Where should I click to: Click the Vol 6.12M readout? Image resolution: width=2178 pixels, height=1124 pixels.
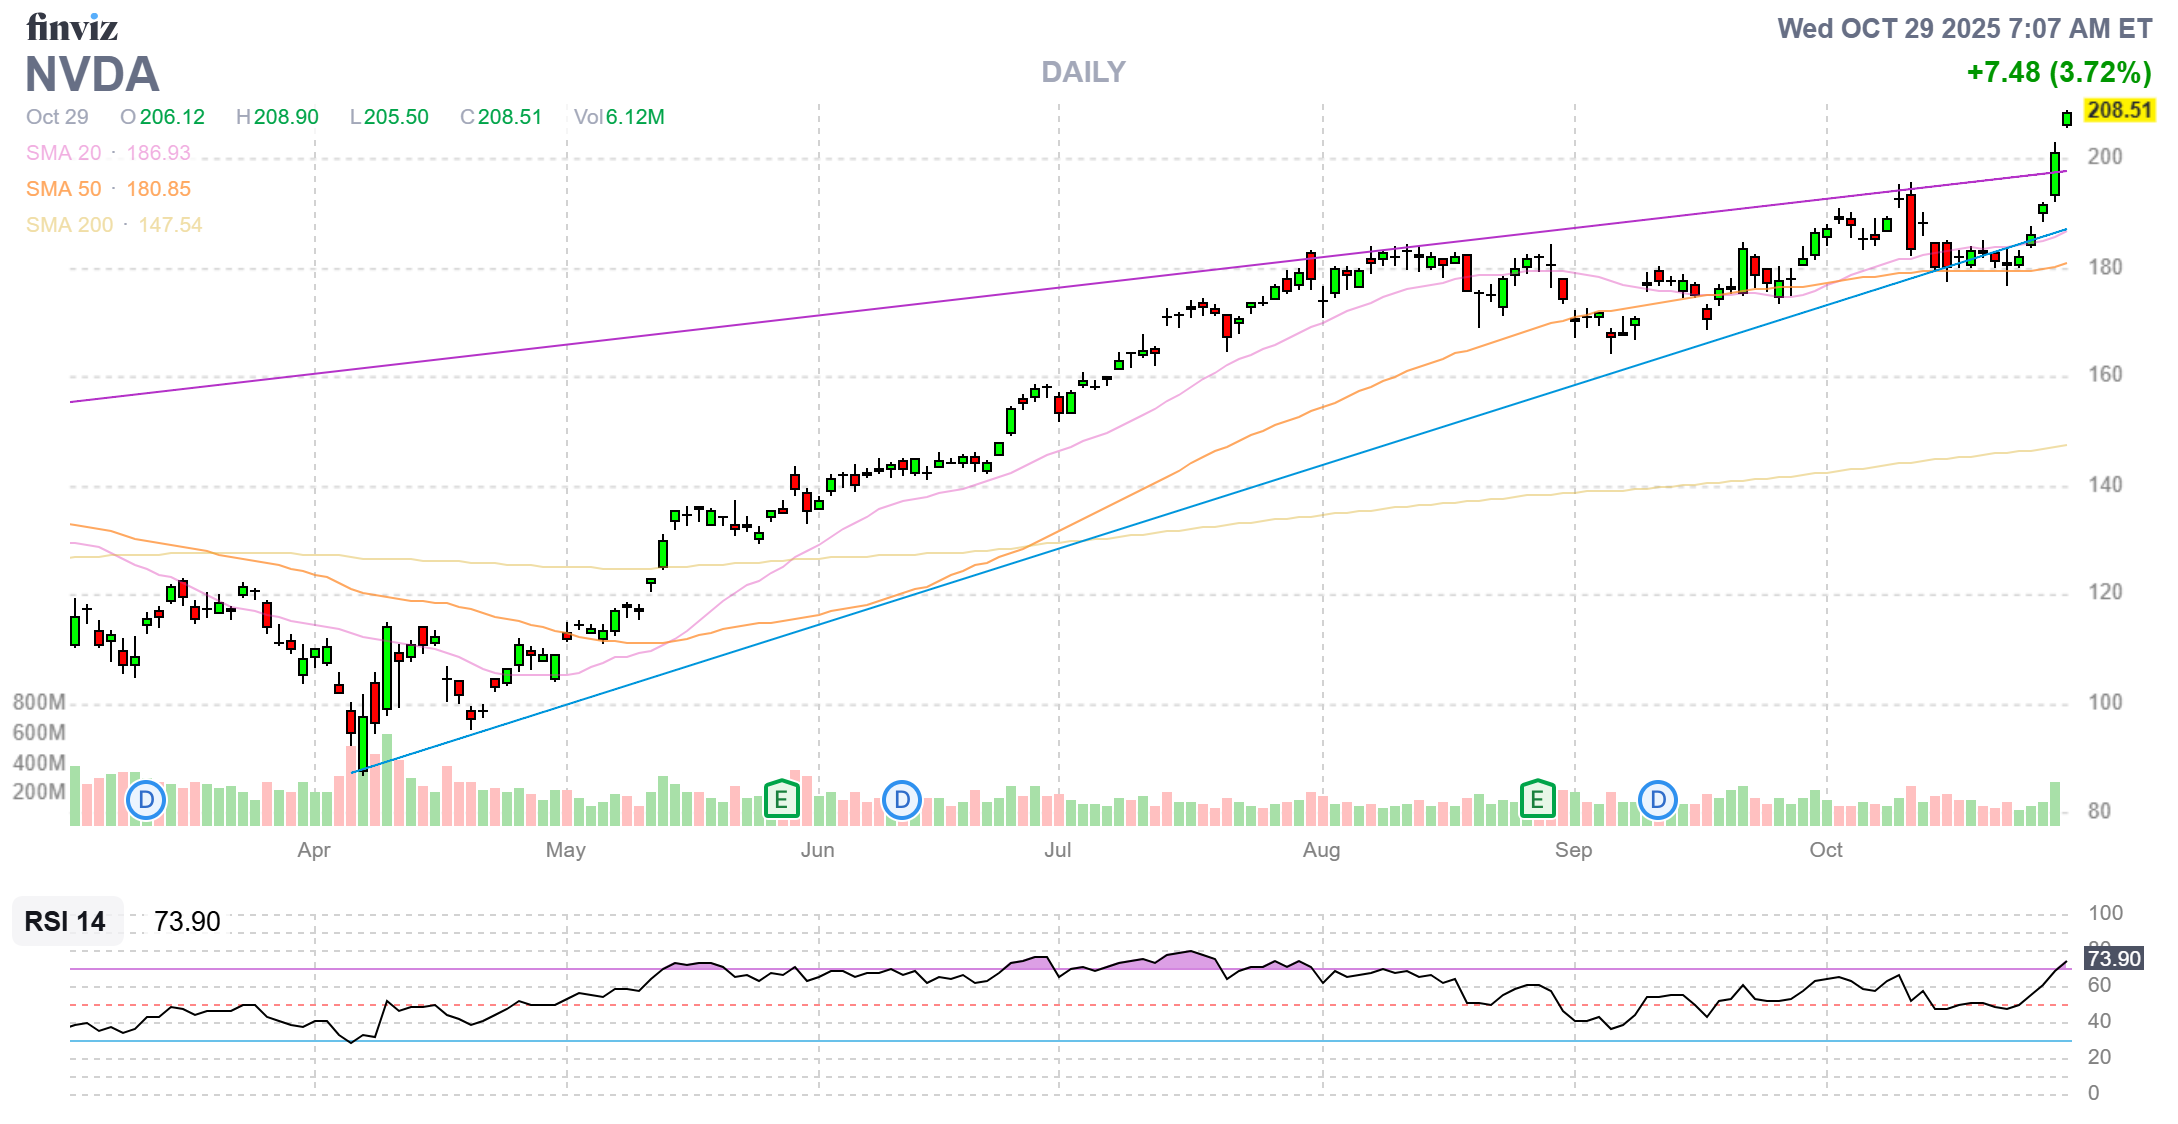[619, 117]
